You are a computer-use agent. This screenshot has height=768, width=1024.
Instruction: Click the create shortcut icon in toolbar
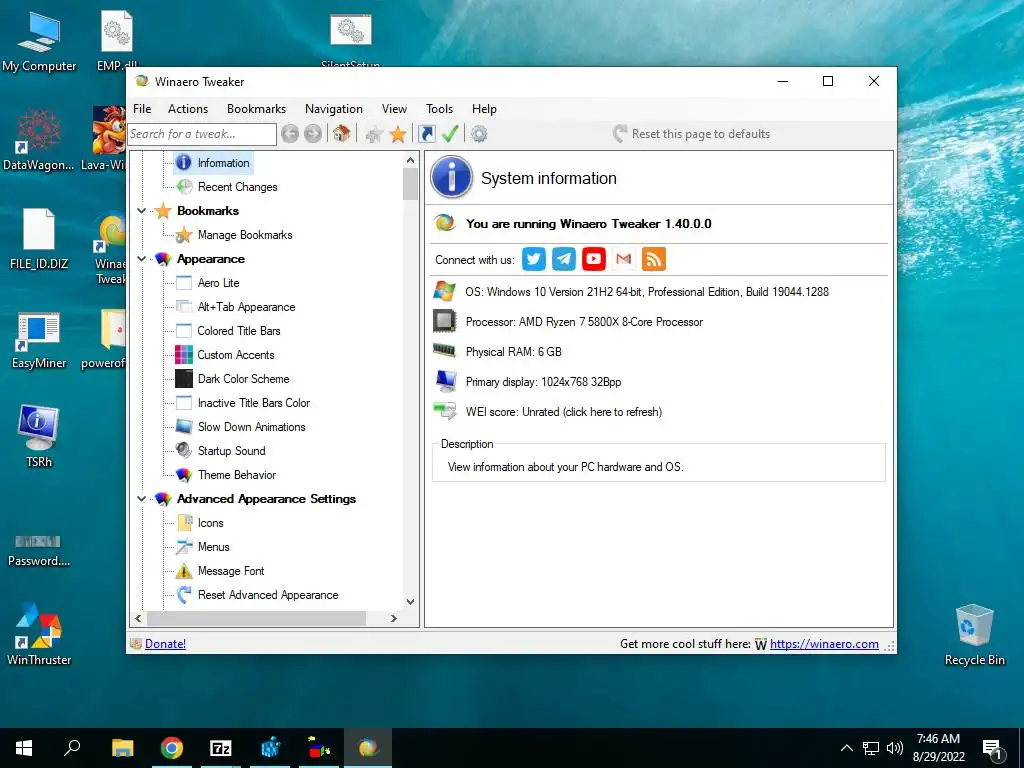(427, 134)
